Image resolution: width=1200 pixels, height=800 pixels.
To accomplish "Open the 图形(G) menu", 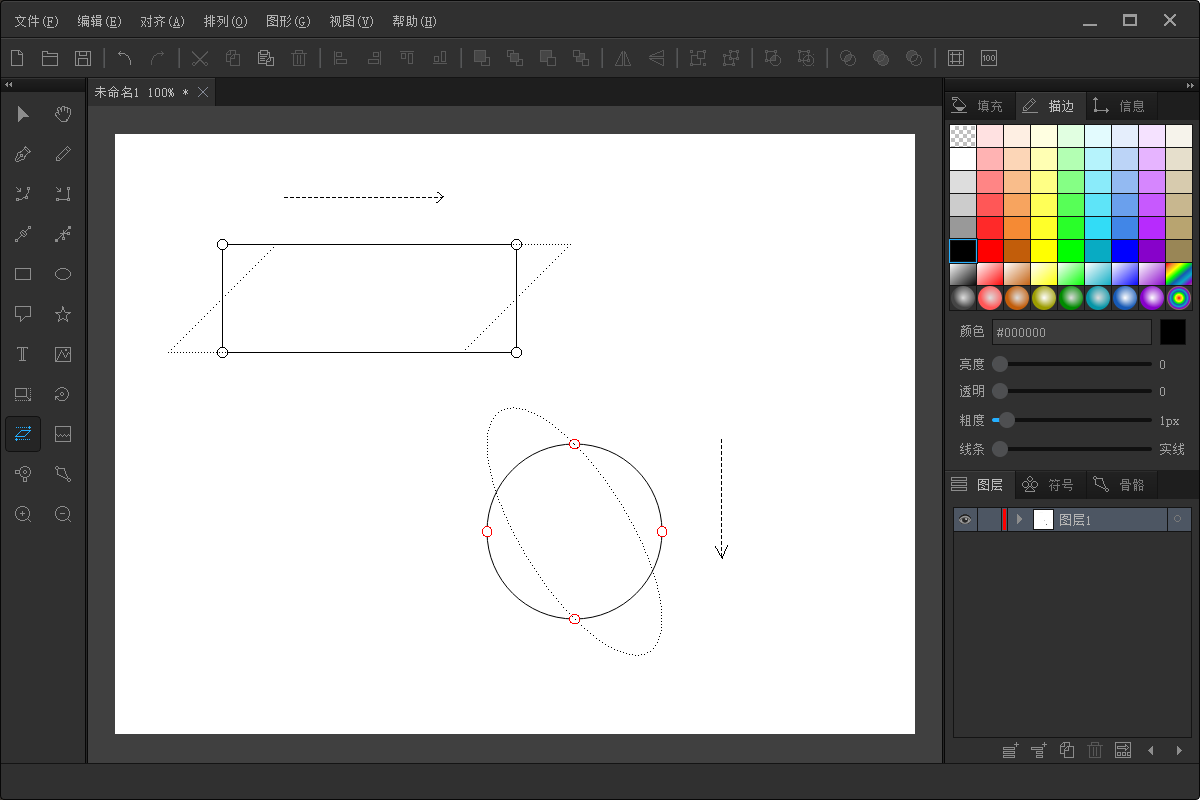I will coord(288,21).
